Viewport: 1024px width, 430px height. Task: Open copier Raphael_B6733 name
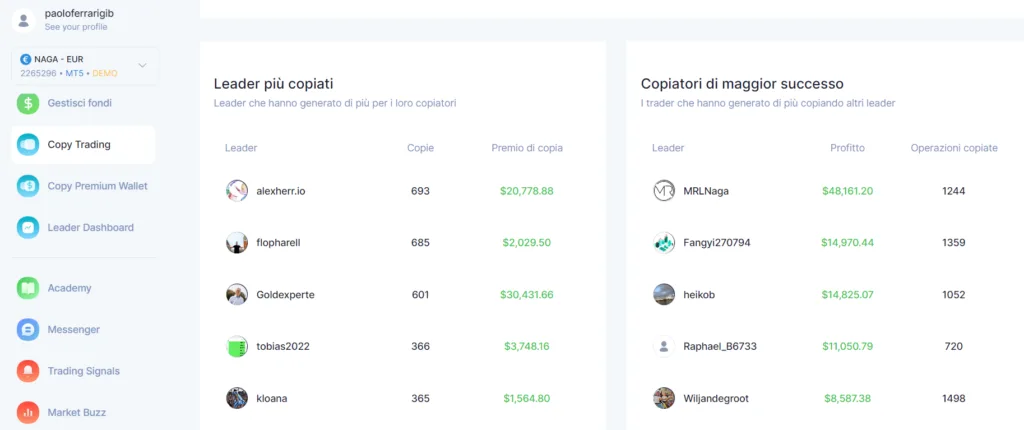click(720, 346)
